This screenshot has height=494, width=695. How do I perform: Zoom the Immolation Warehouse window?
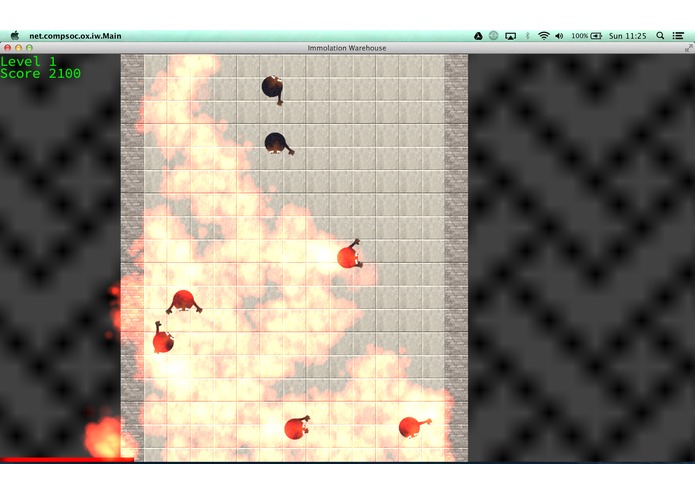coord(29,47)
